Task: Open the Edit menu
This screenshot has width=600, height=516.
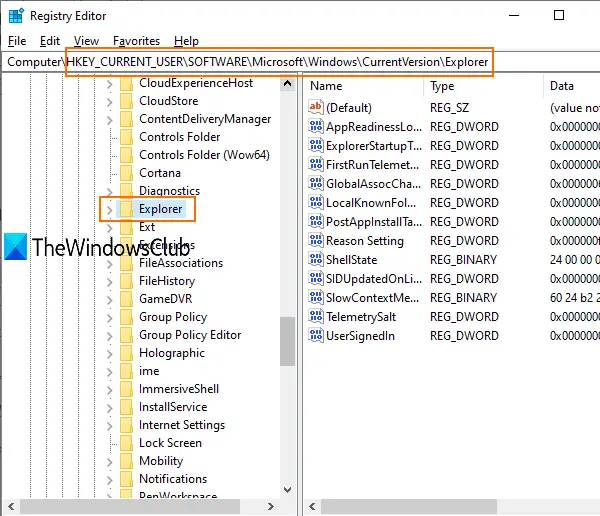Action: pos(50,41)
